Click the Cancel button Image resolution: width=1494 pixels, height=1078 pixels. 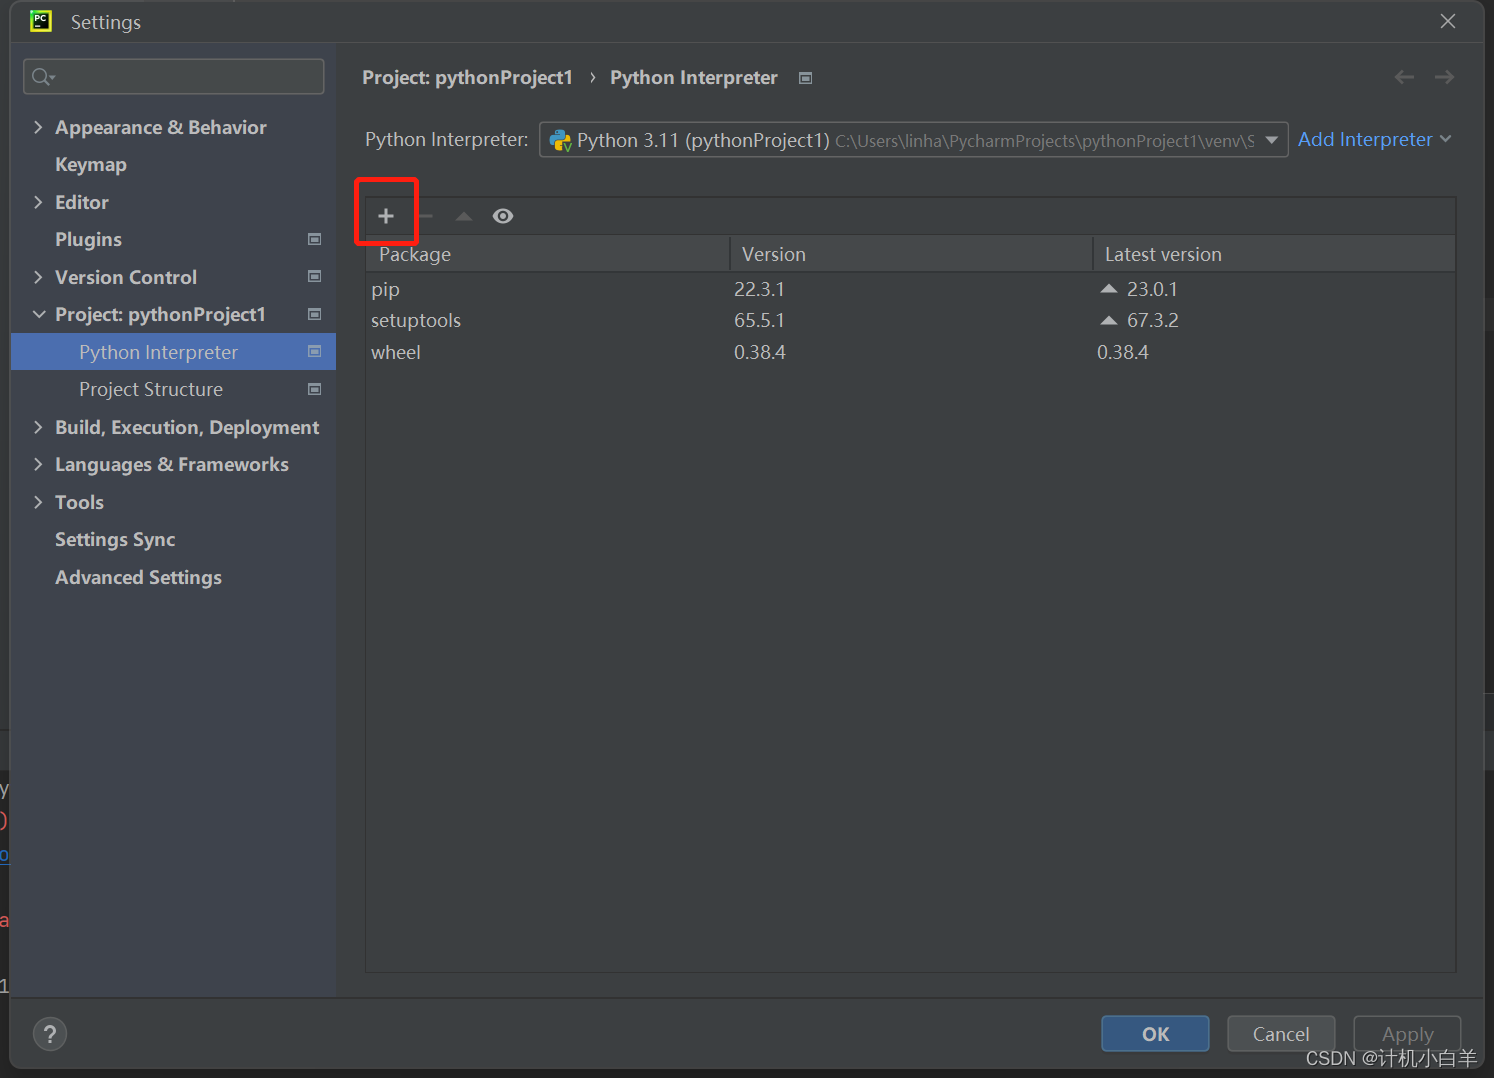1281,1034
